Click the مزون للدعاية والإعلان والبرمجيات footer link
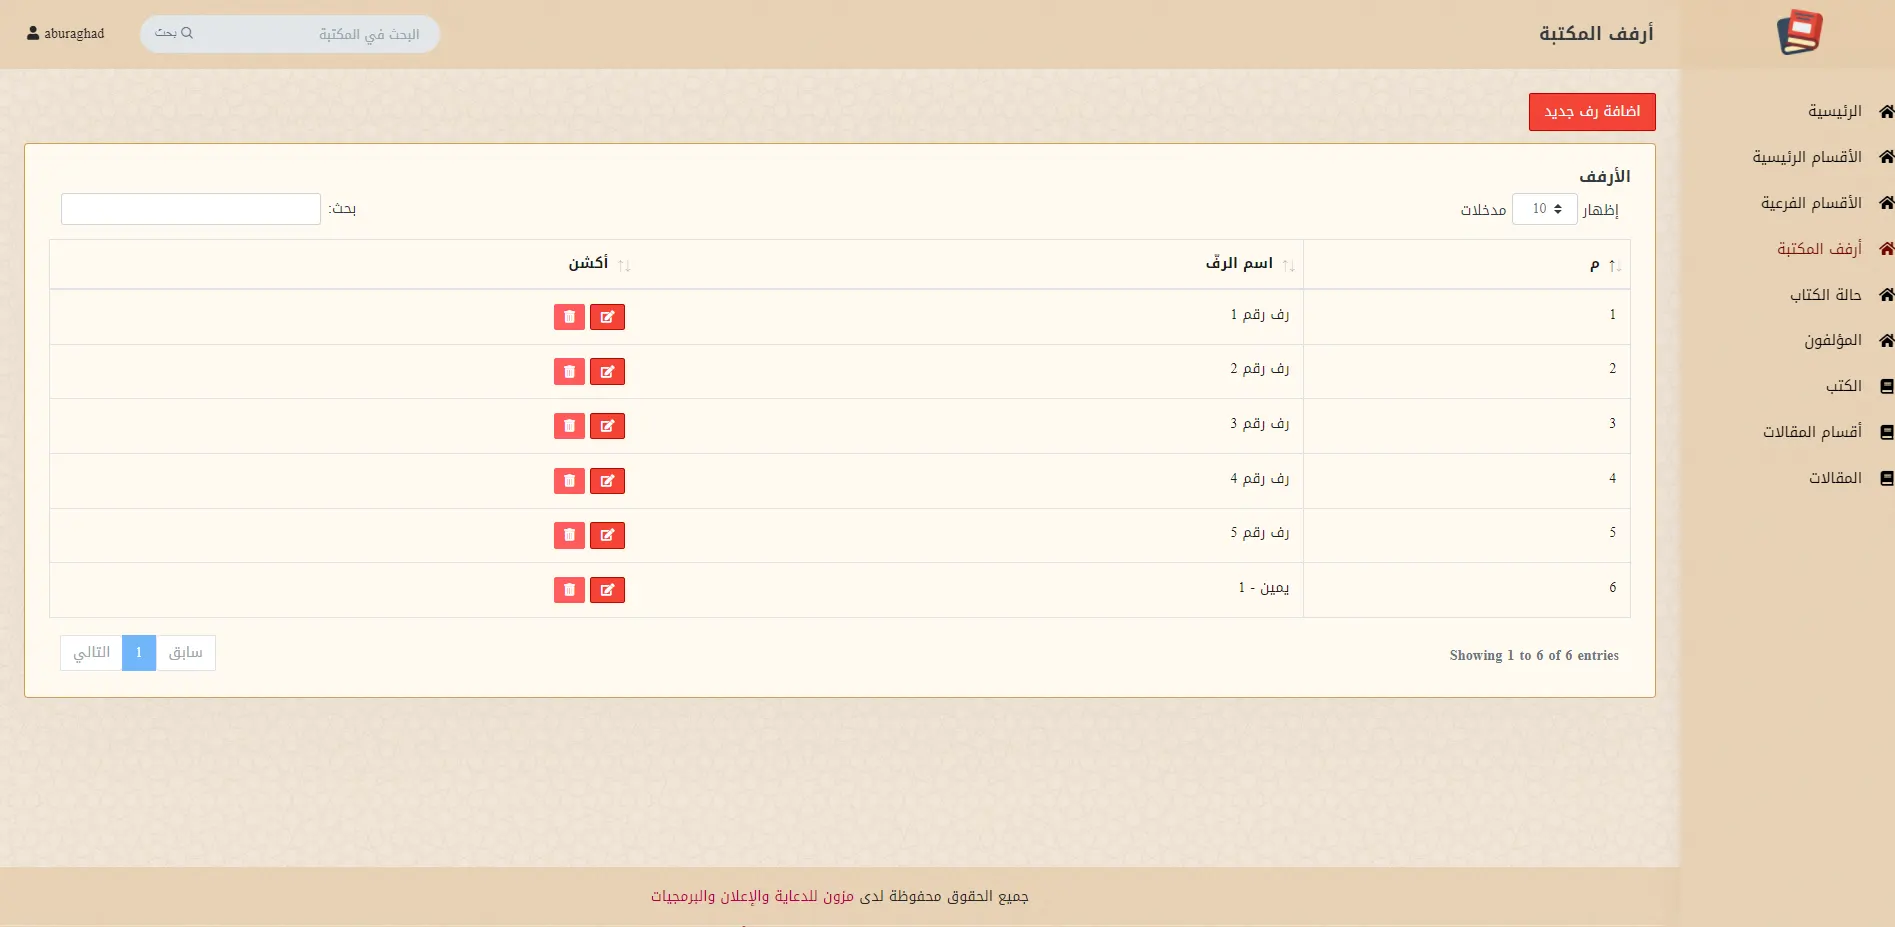This screenshot has height=927, width=1895. click(752, 896)
